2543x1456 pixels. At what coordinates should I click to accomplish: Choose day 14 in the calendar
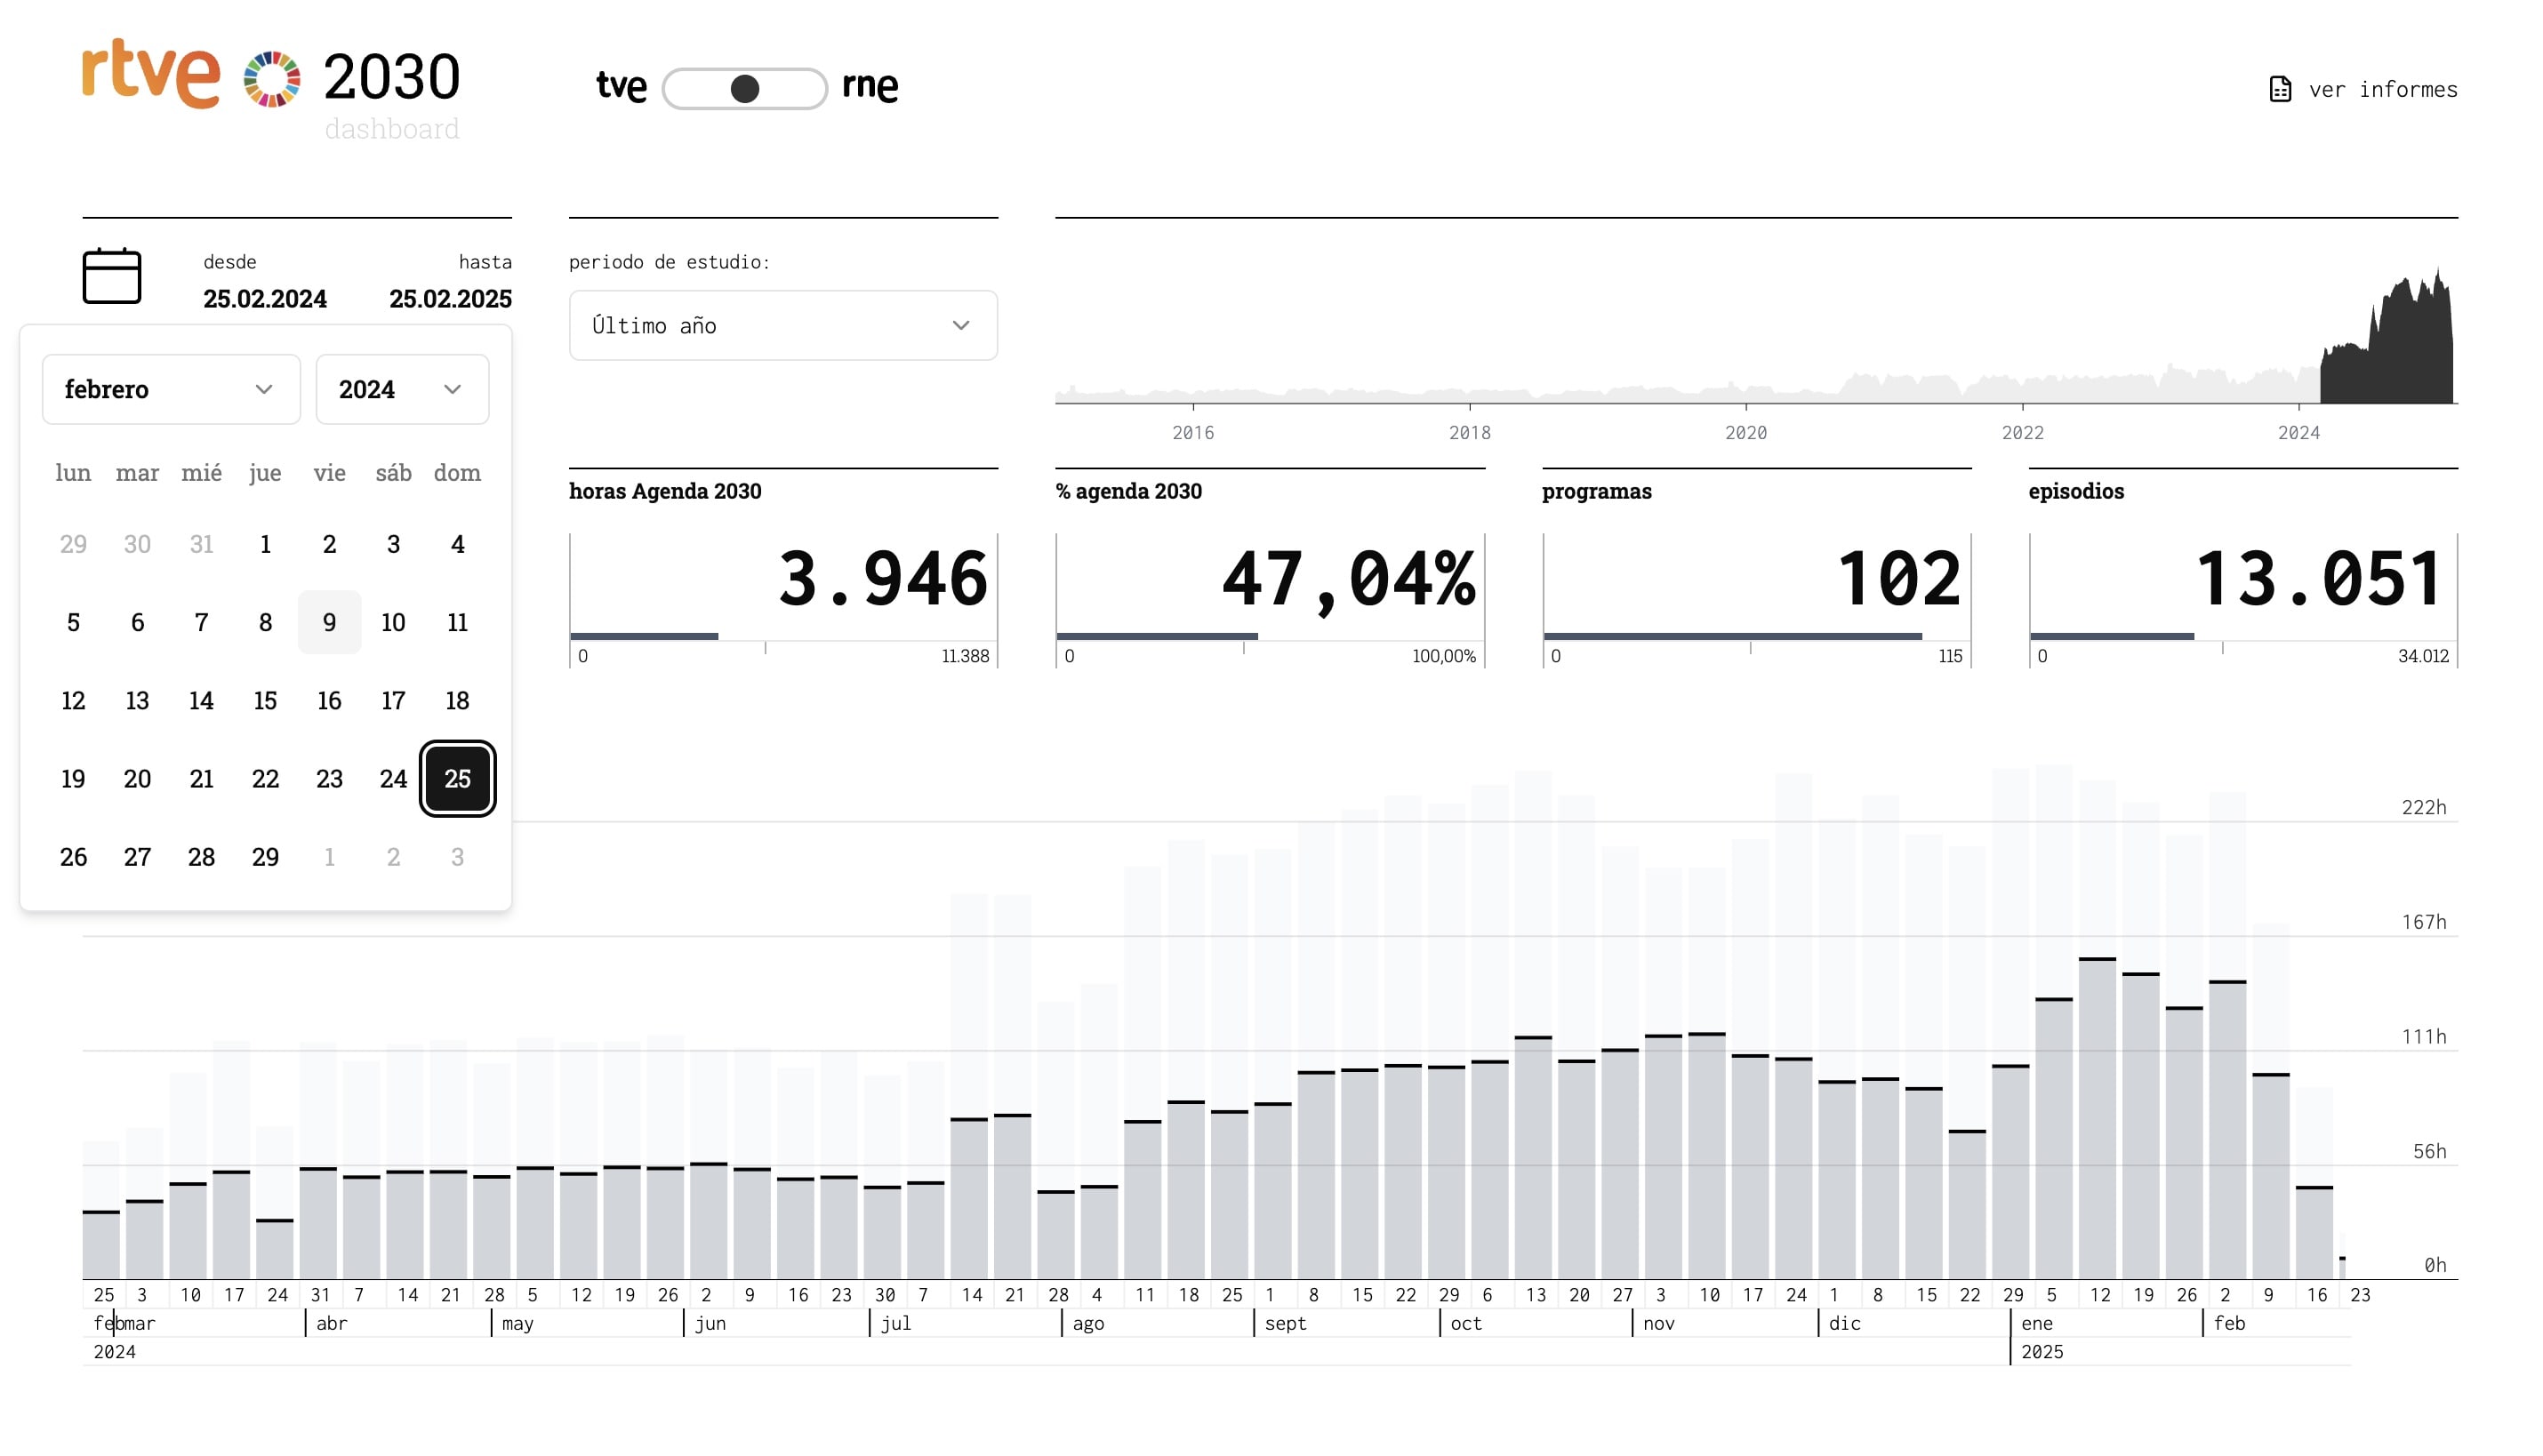click(x=201, y=701)
